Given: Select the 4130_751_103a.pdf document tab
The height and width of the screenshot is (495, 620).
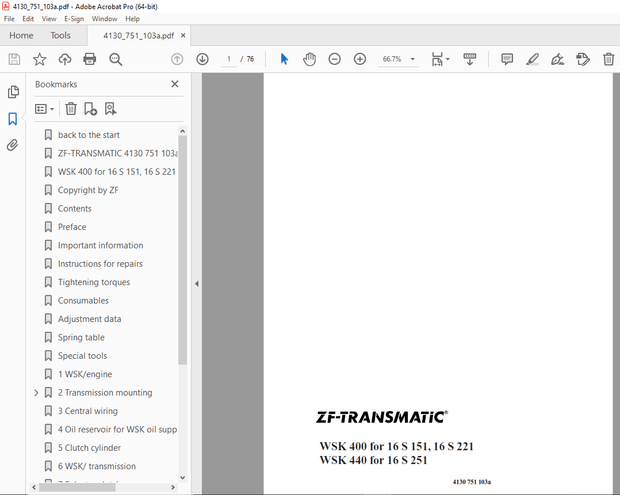Looking at the screenshot, I should [138, 36].
